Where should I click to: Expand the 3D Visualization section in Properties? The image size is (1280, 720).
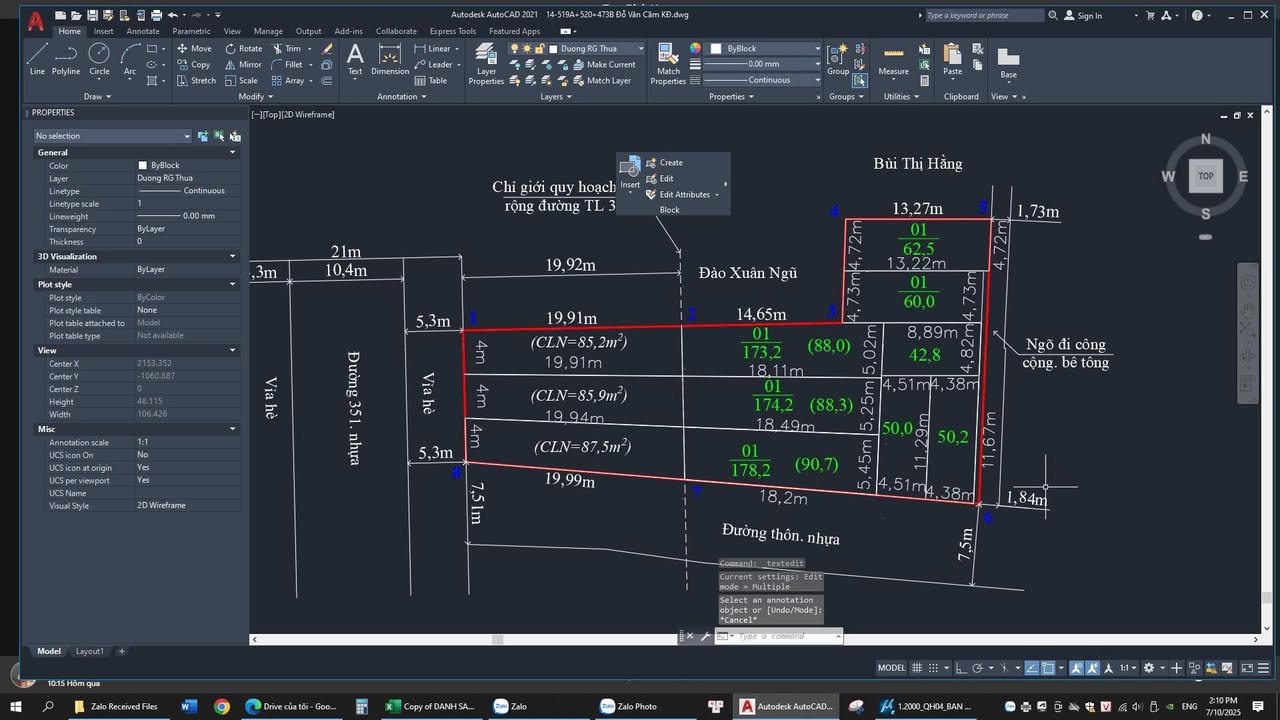coord(232,256)
